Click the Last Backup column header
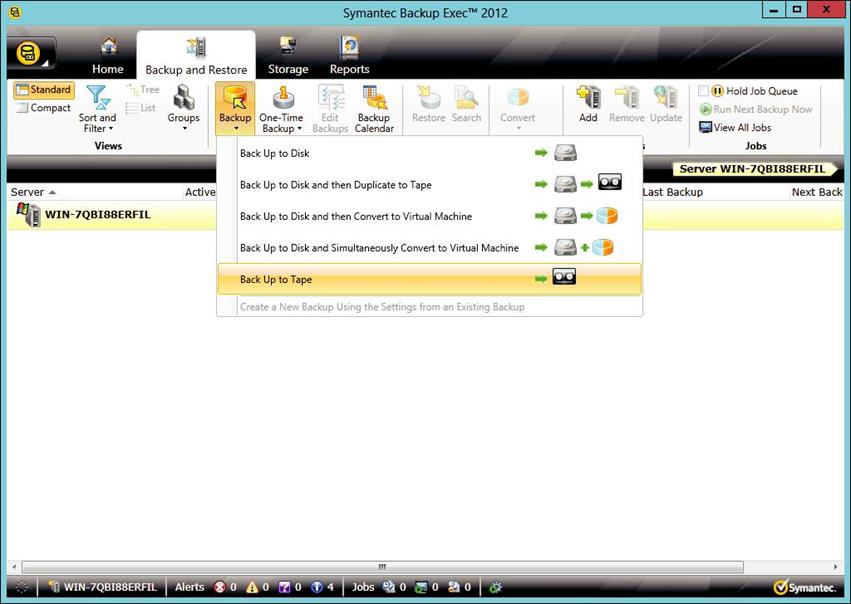 pyautogui.click(x=672, y=192)
